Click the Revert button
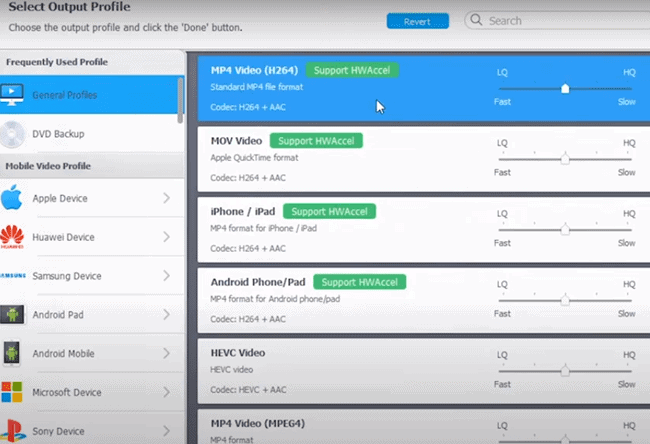The image size is (650, 444). point(417,21)
